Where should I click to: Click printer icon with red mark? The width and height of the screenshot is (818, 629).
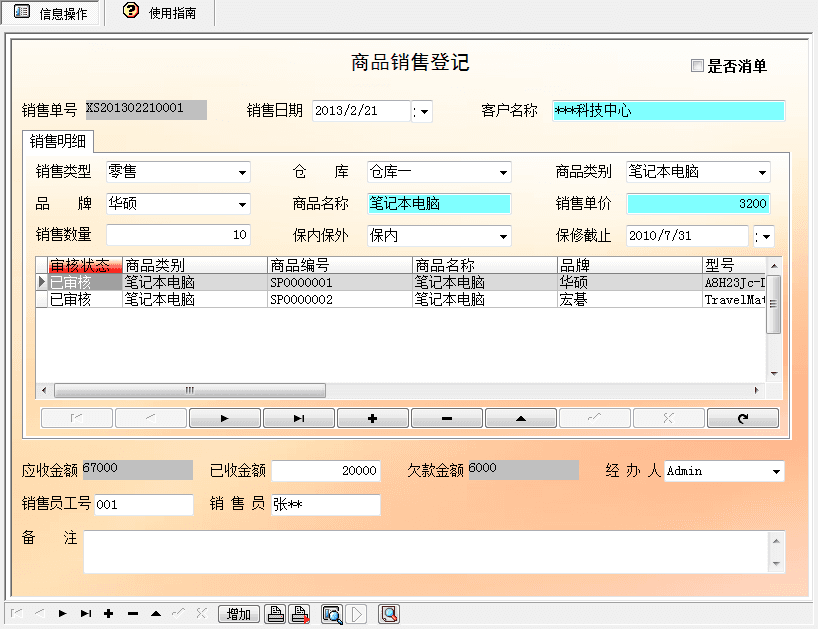(x=300, y=614)
